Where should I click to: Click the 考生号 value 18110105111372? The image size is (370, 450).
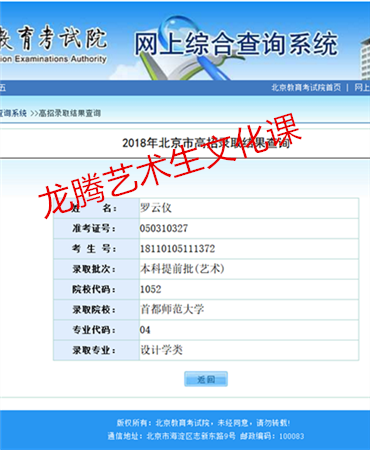pyautogui.click(x=177, y=249)
